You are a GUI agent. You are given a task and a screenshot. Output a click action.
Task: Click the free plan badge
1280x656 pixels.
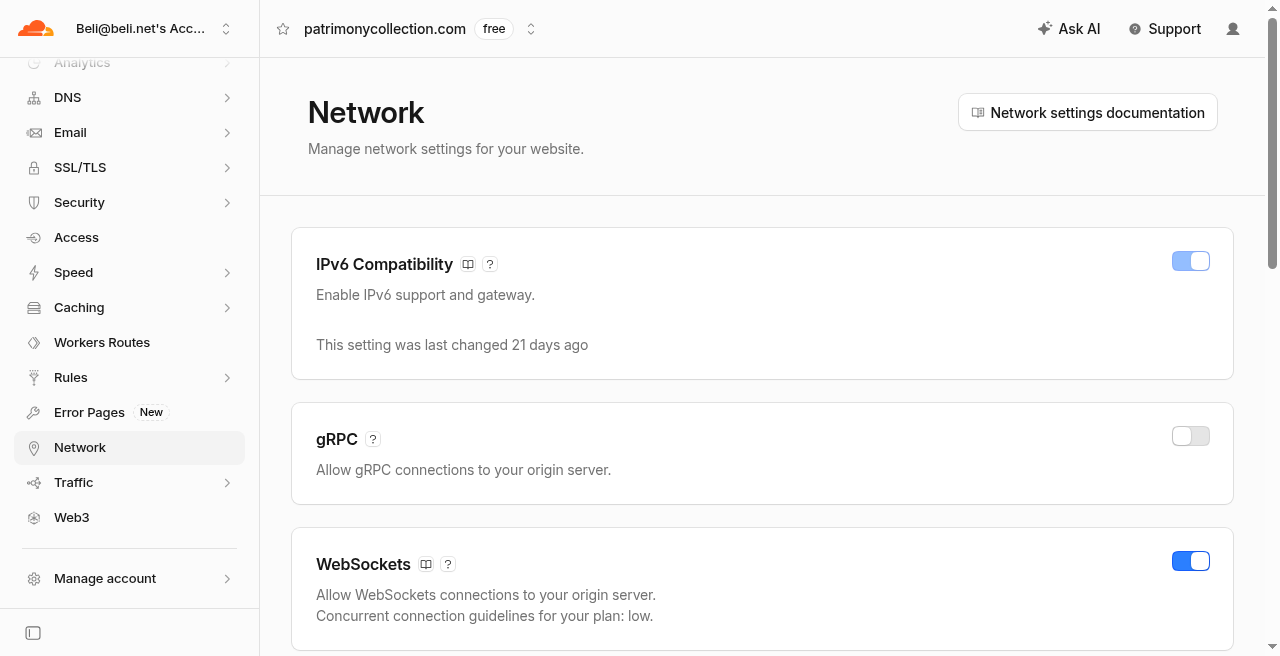click(x=494, y=29)
